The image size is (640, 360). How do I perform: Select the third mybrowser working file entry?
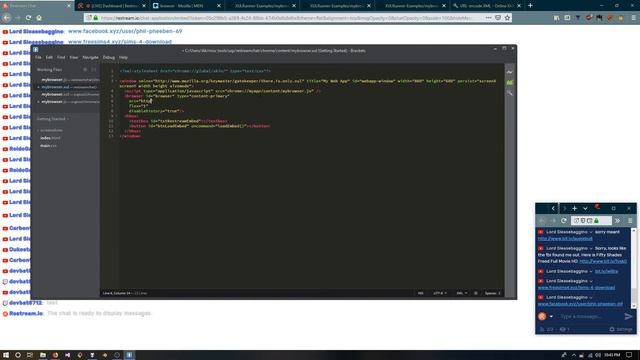(68, 94)
